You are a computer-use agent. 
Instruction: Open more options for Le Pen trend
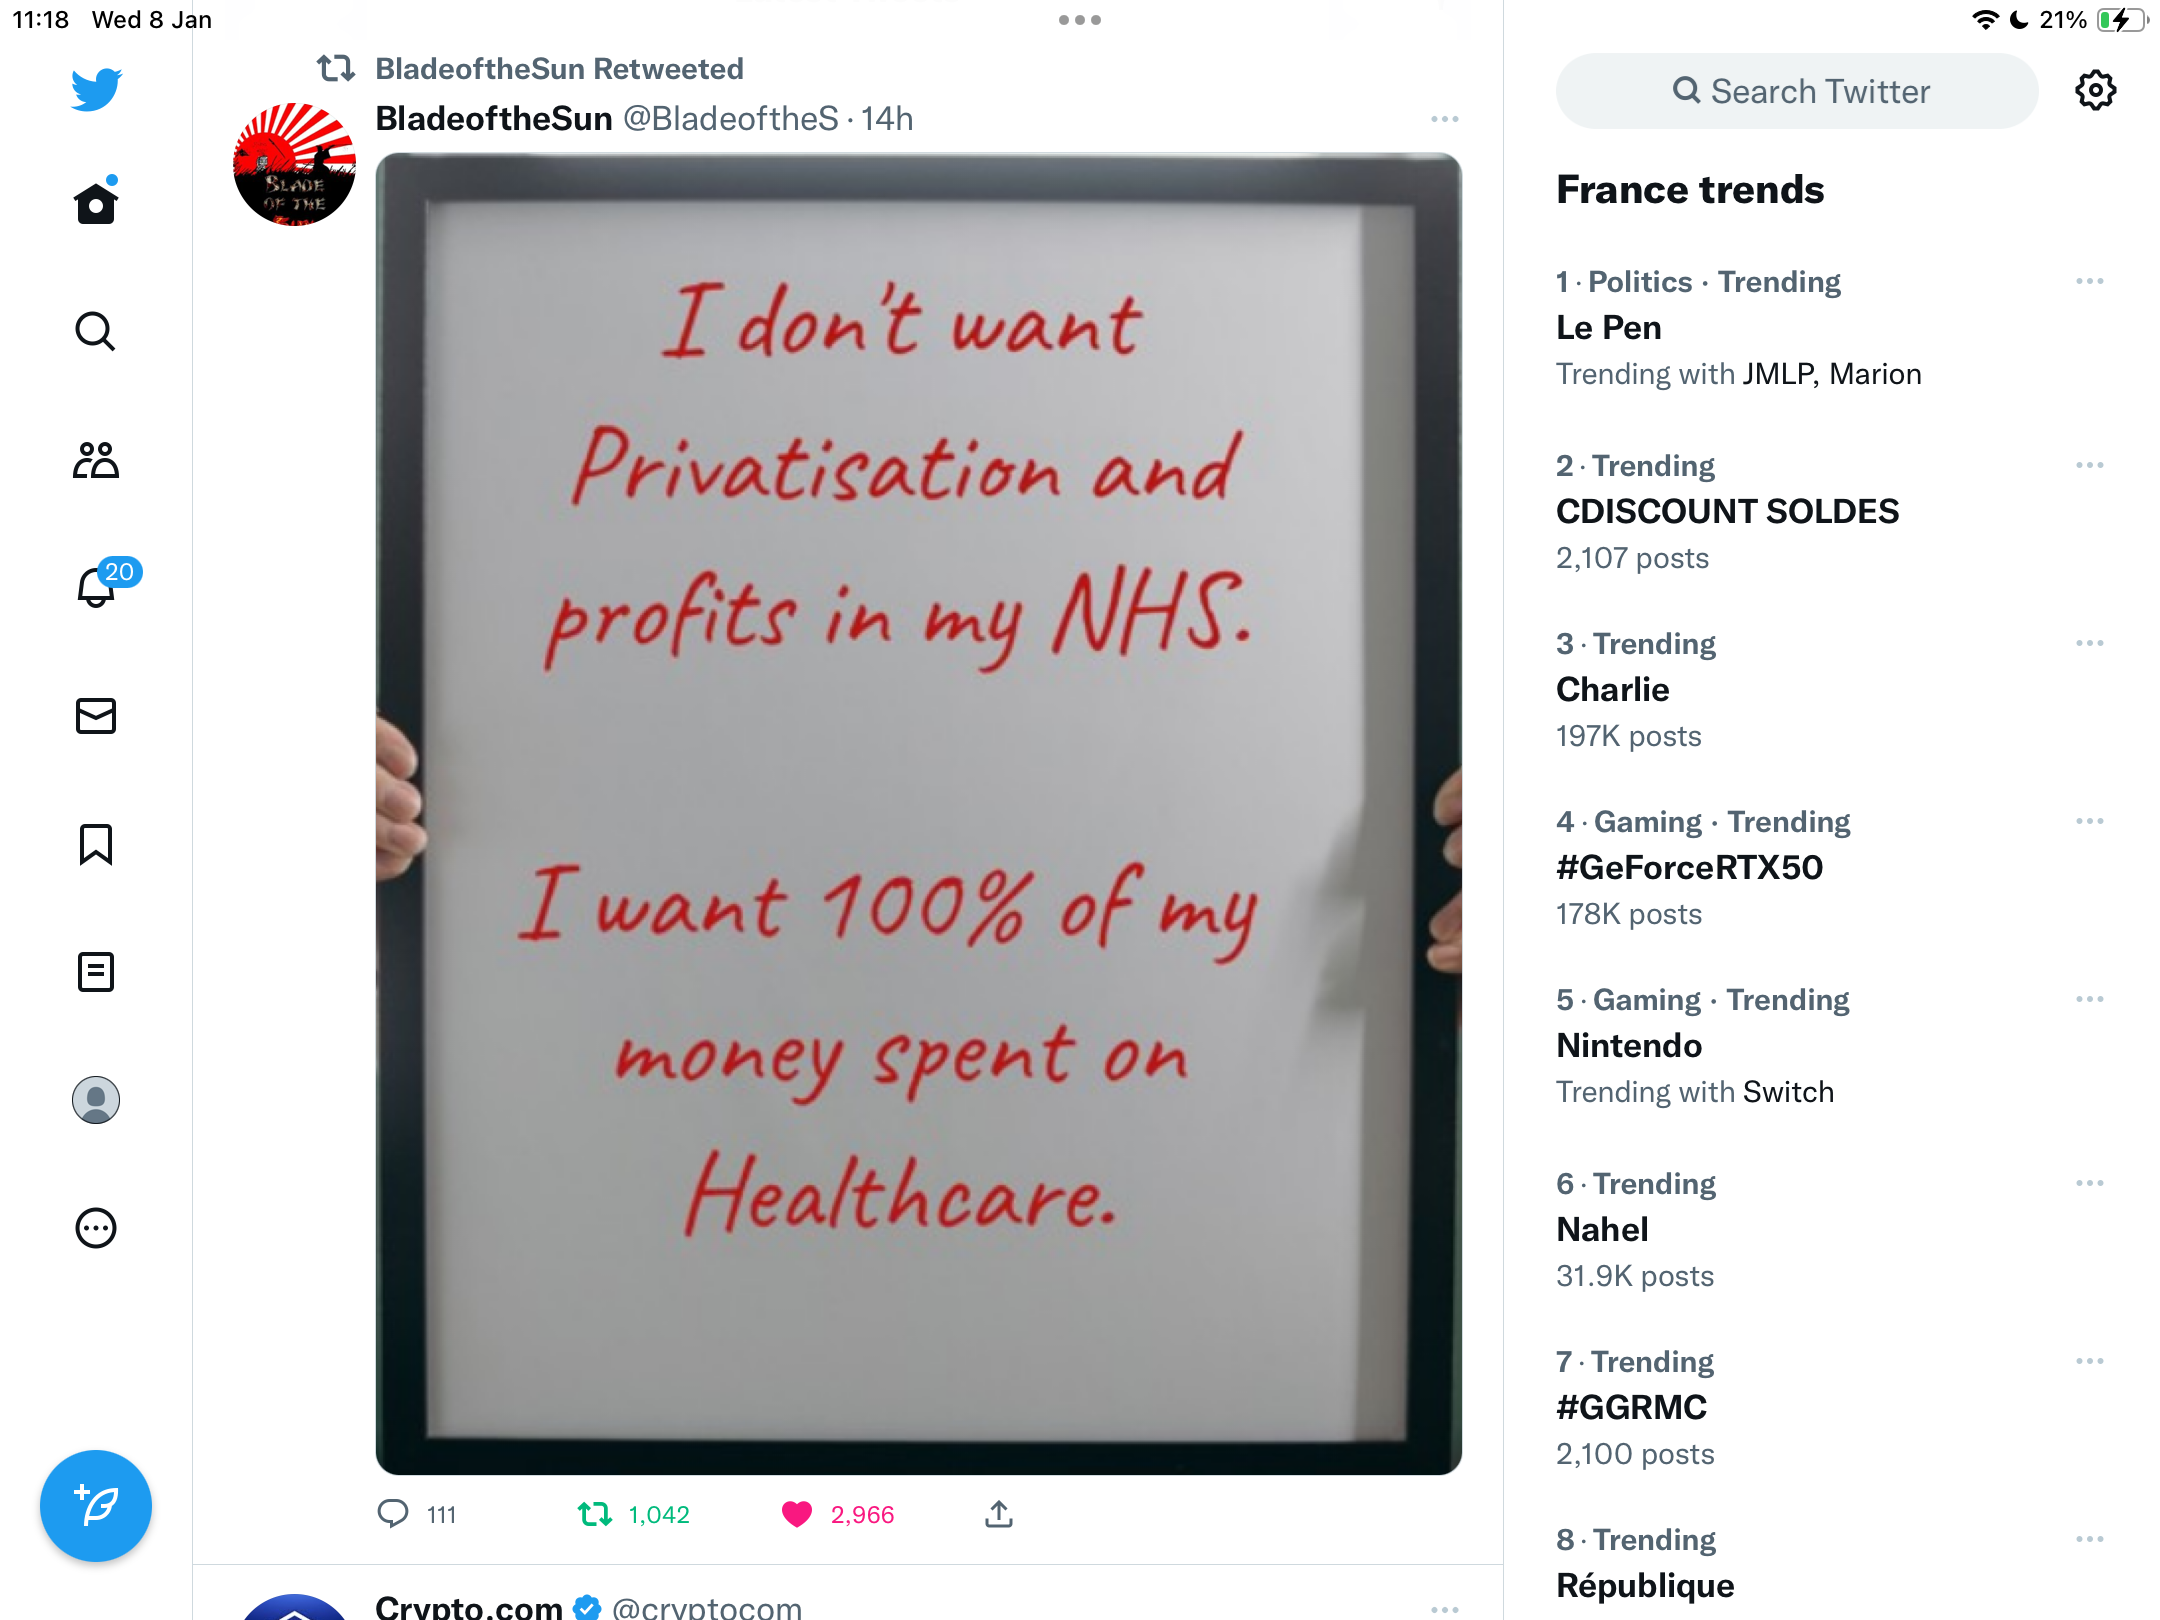(x=2089, y=282)
